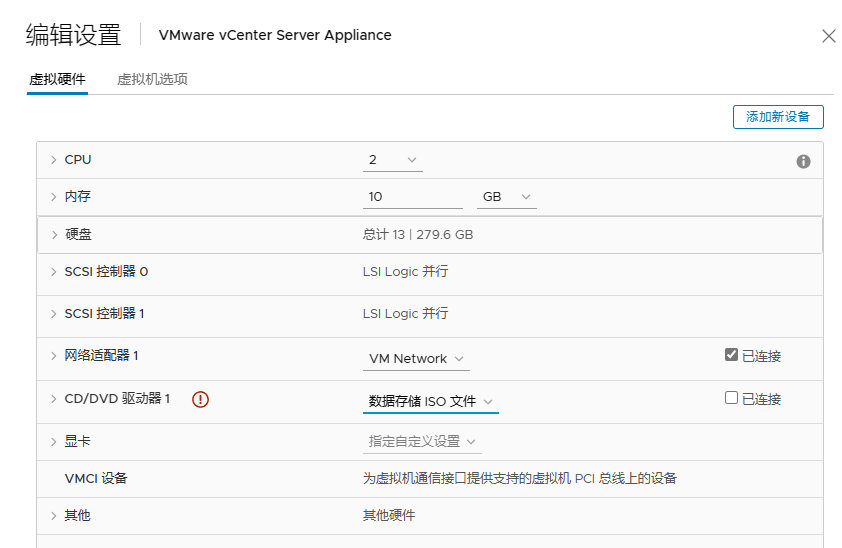Expand the 硬盘 hard disk row

(54, 235)
